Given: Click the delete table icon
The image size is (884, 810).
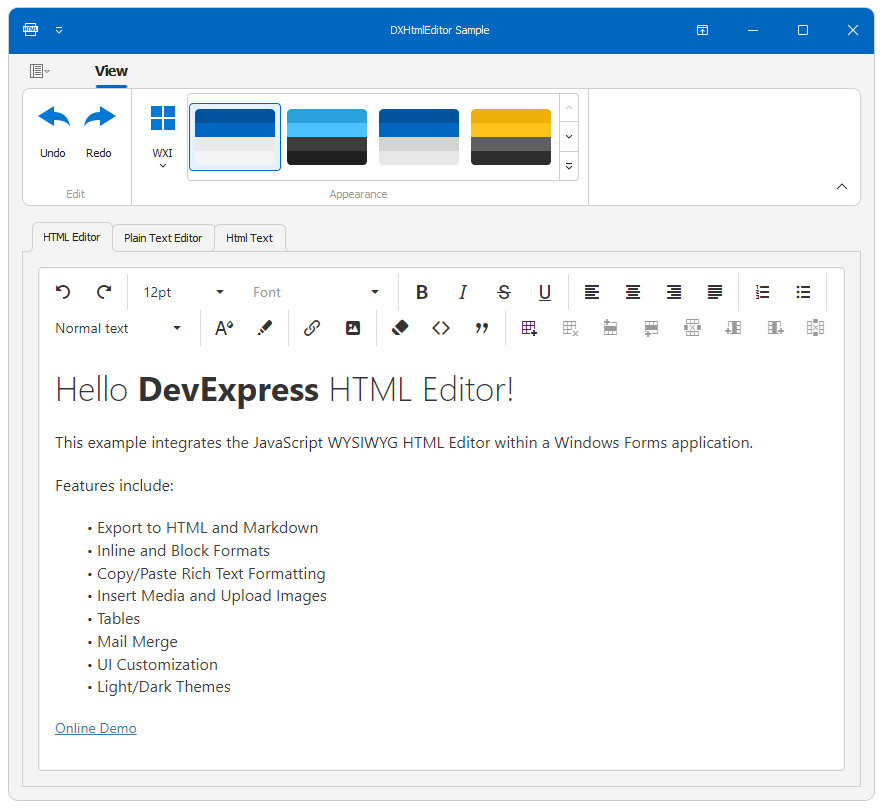Looking at the screenshot, I should click(570, 328).
